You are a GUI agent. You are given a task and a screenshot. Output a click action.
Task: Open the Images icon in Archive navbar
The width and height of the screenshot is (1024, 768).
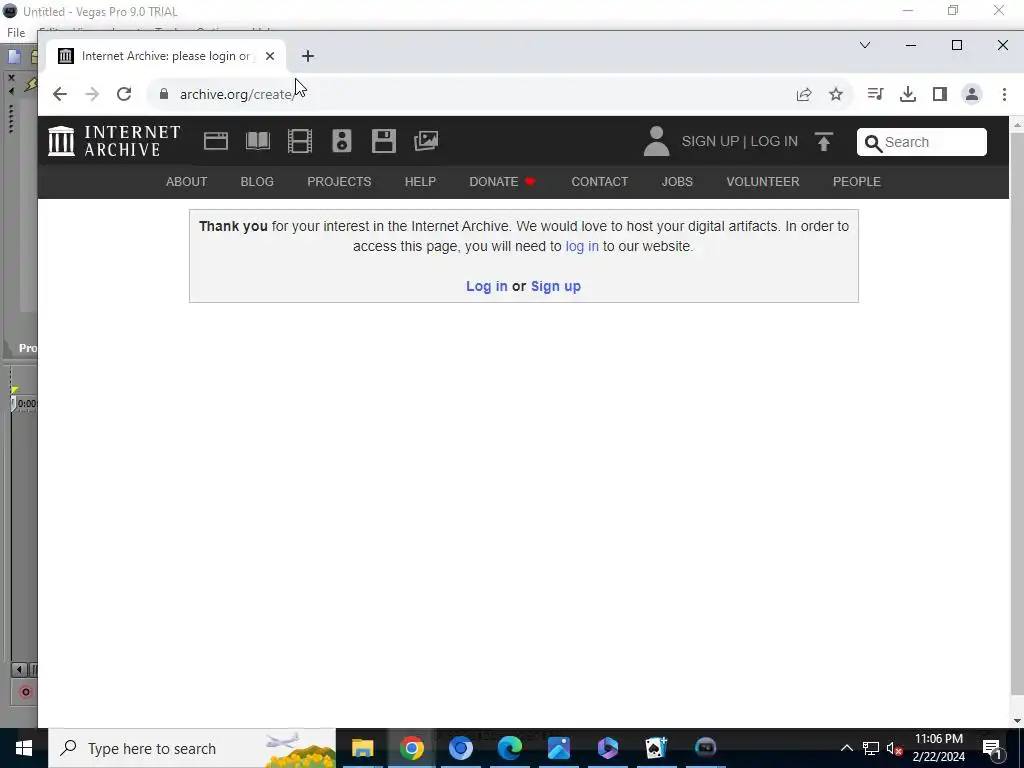pos(426,141)
